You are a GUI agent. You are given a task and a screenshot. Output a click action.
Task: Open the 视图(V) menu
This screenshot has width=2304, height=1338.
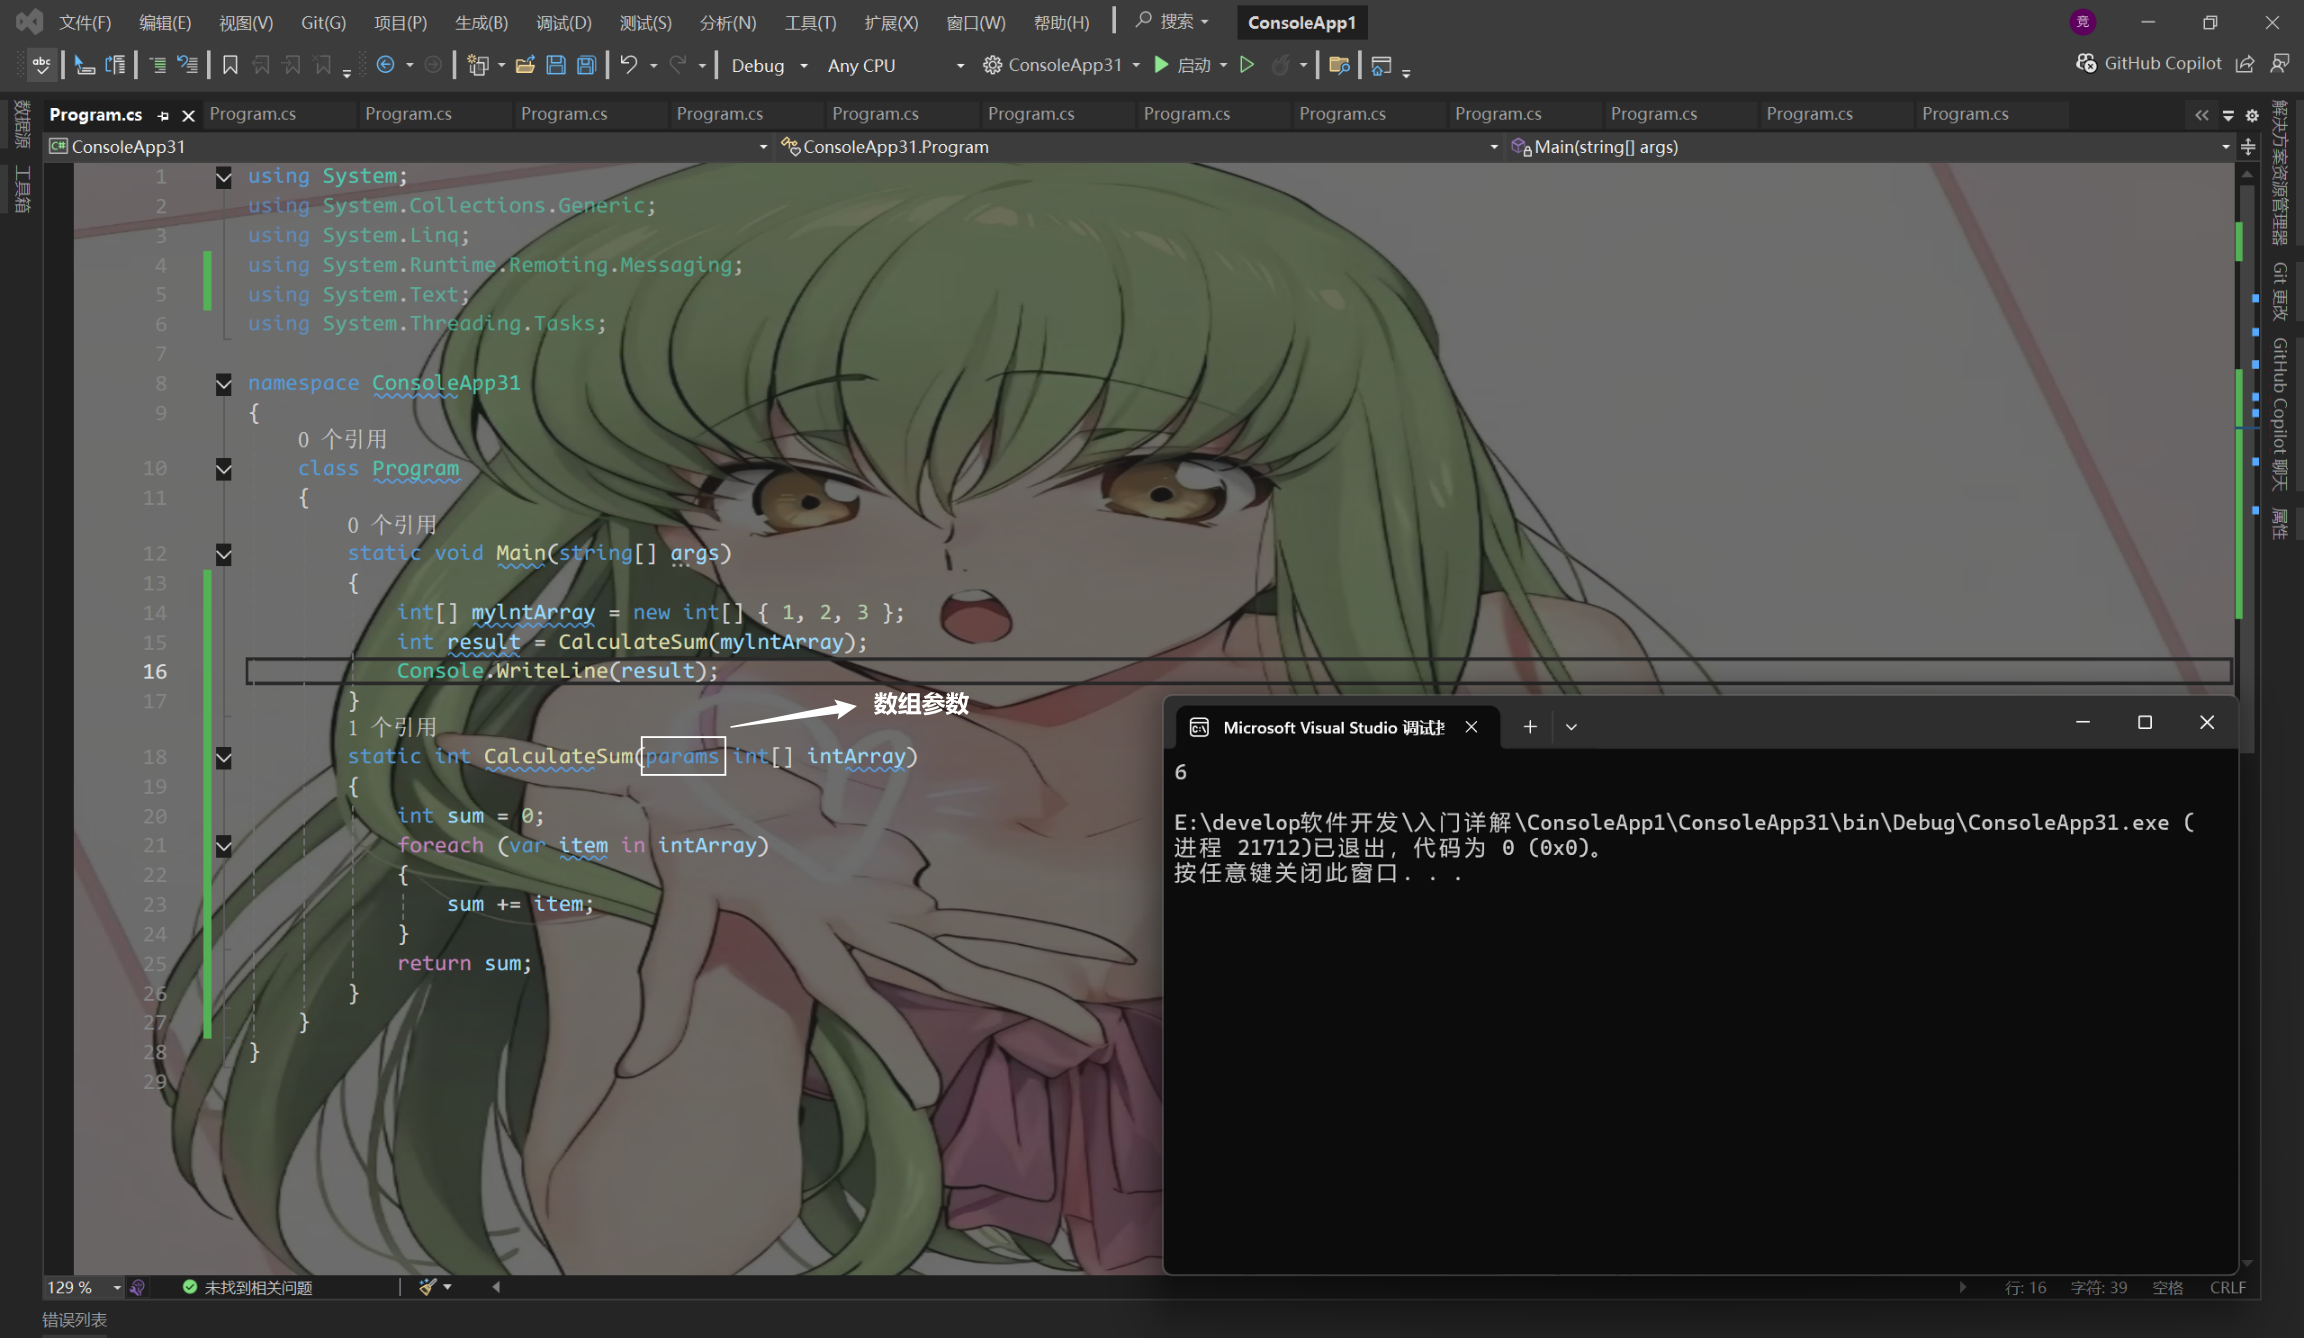246,22
